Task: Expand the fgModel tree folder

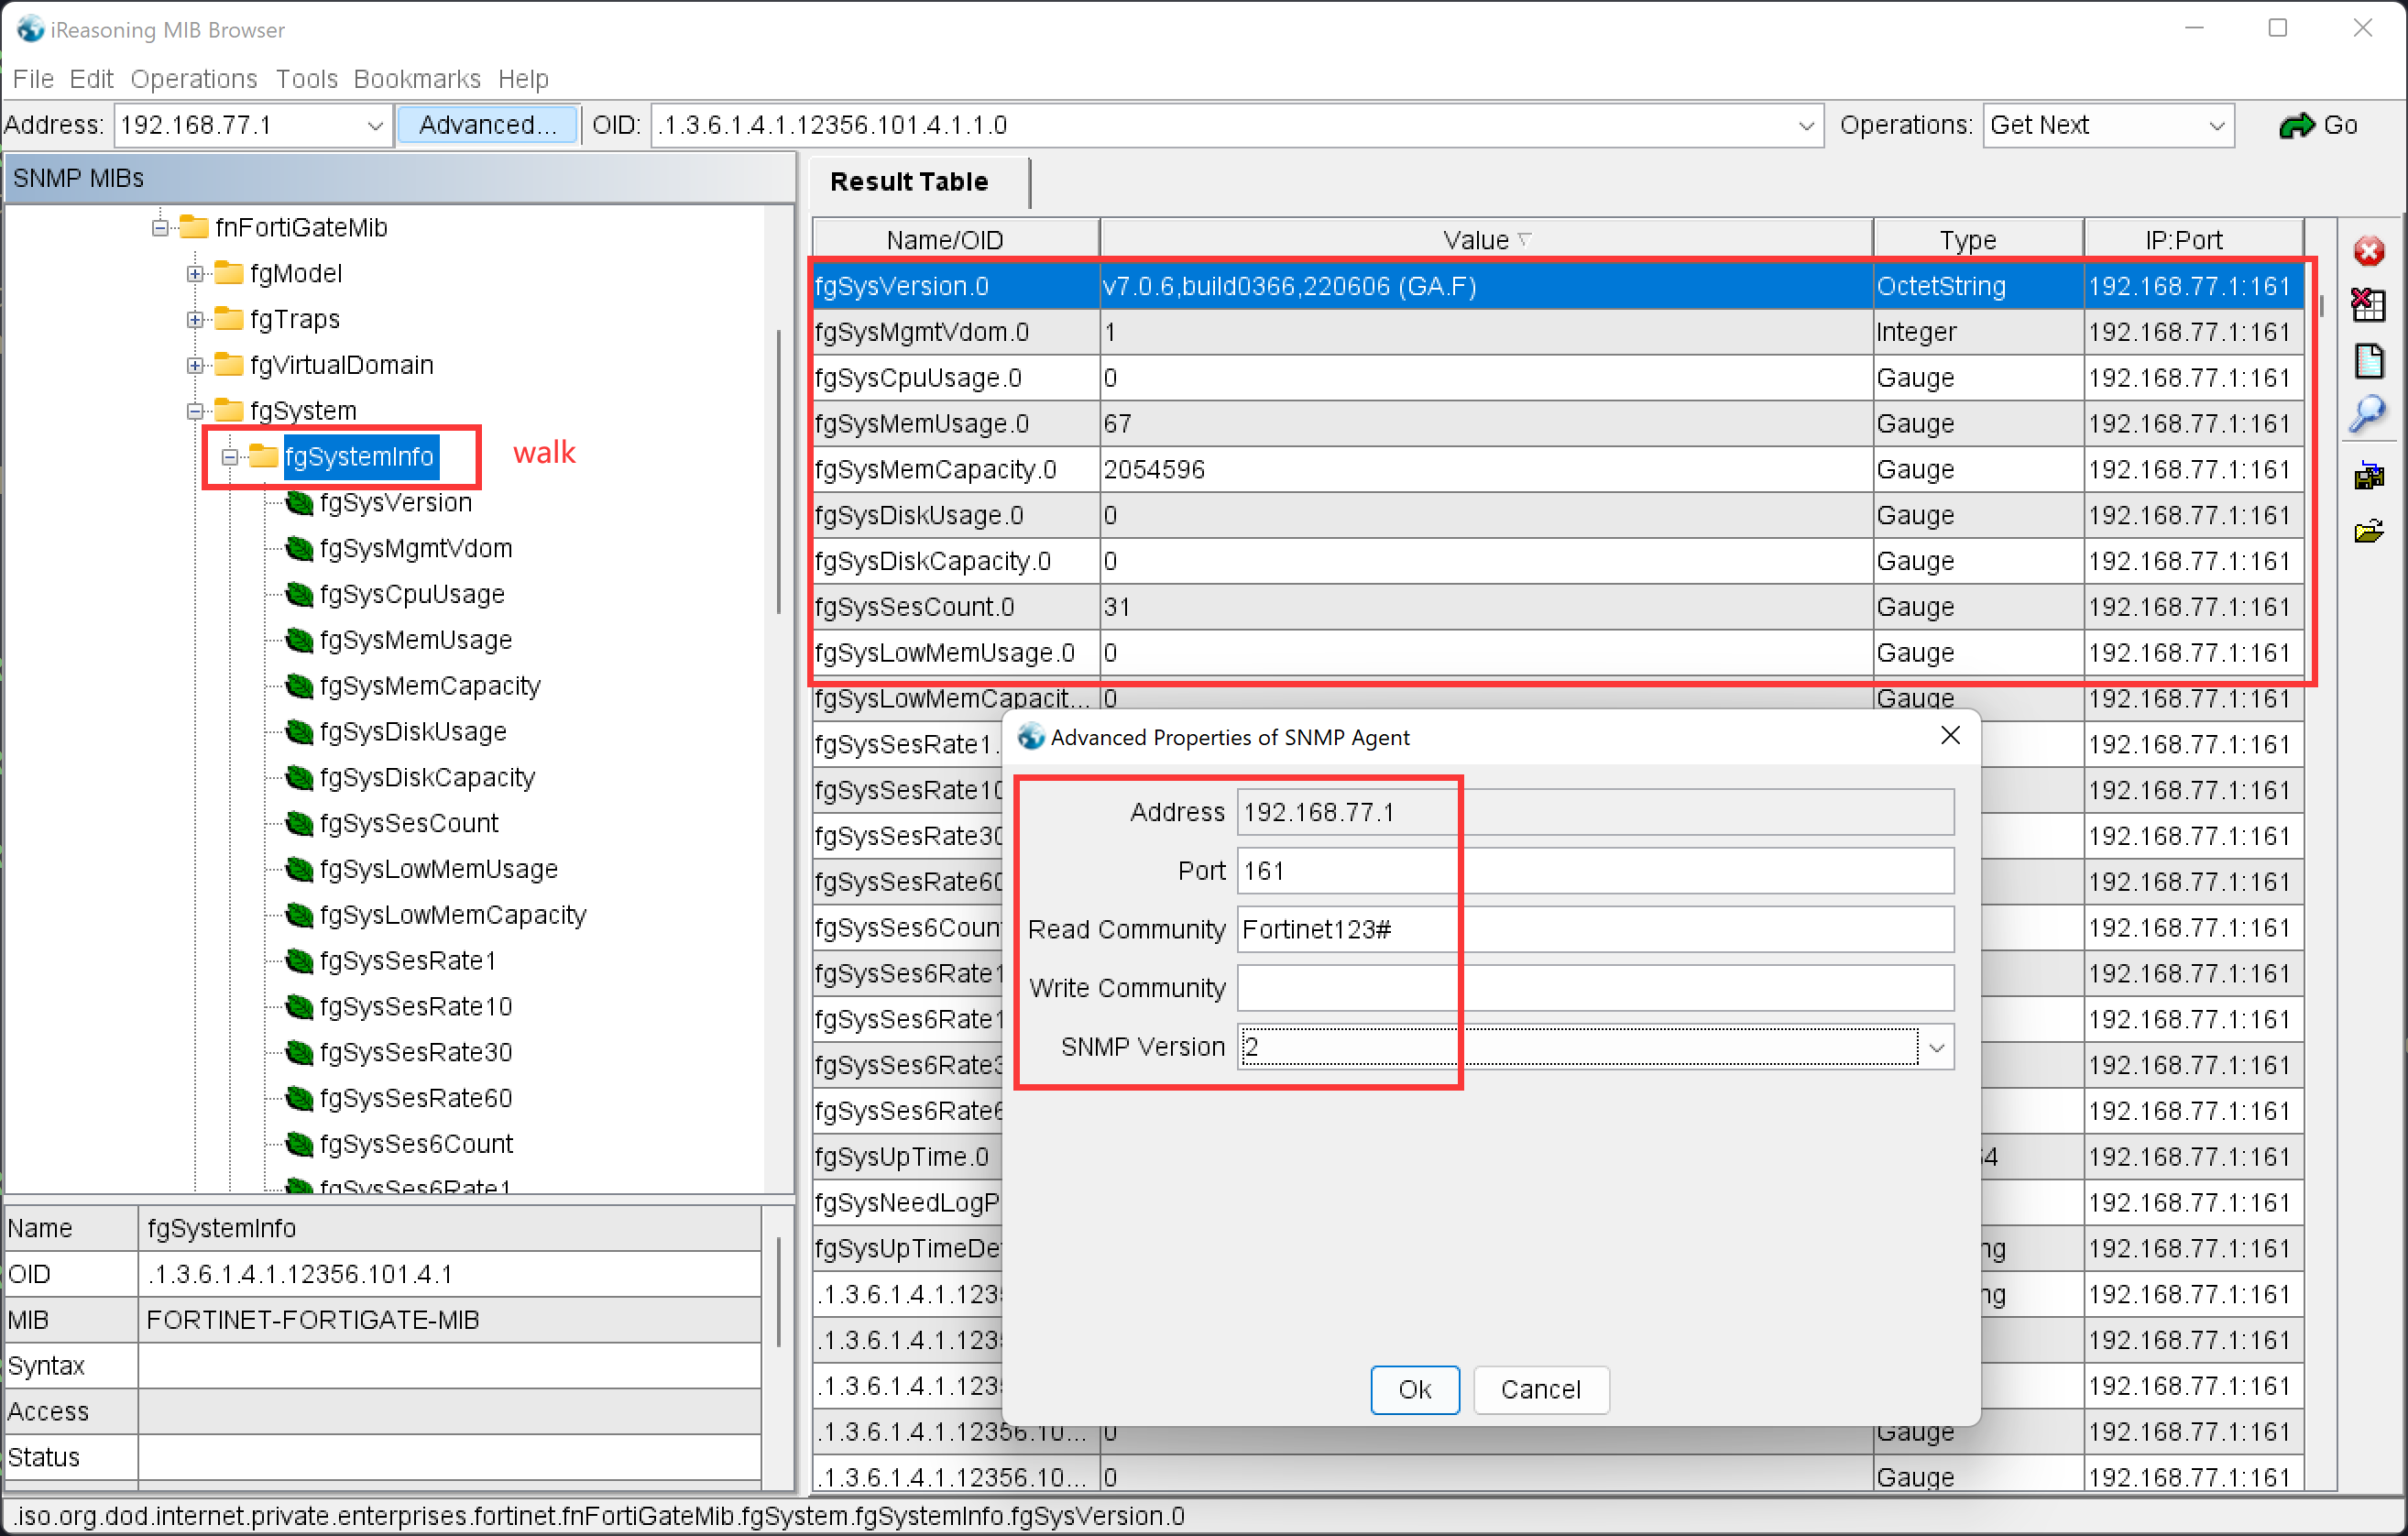Action: click(x=195, y=273)
